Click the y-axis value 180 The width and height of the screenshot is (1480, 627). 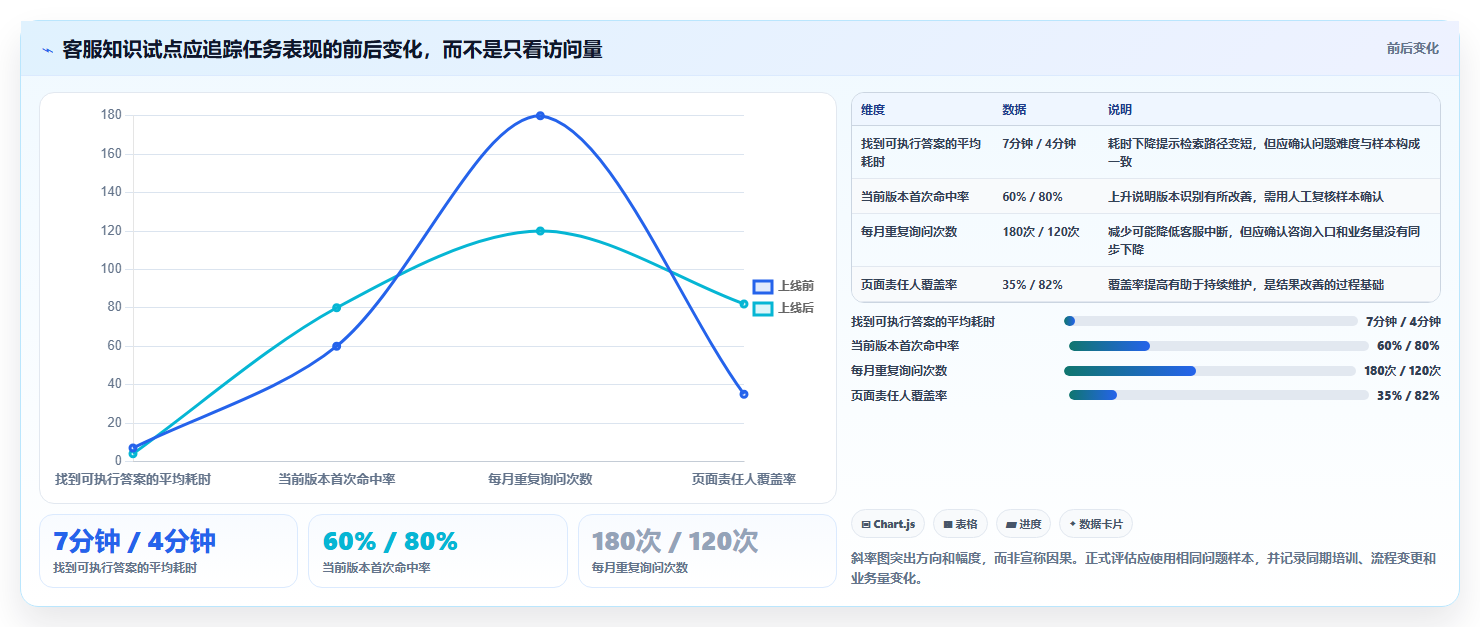[x=111, y=115]
